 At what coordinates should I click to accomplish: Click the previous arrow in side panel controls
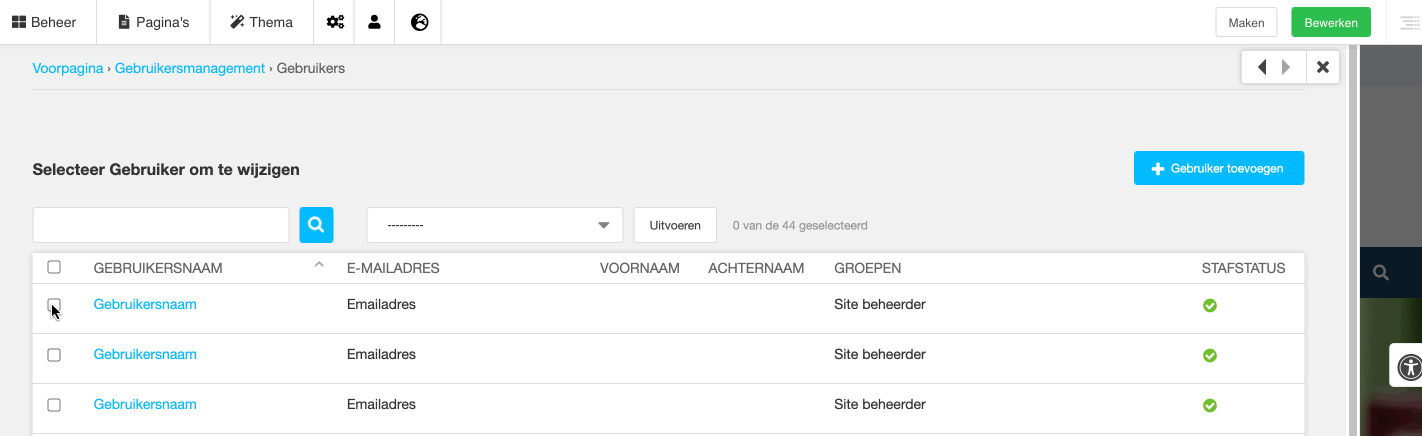[x=1262, y=67]
